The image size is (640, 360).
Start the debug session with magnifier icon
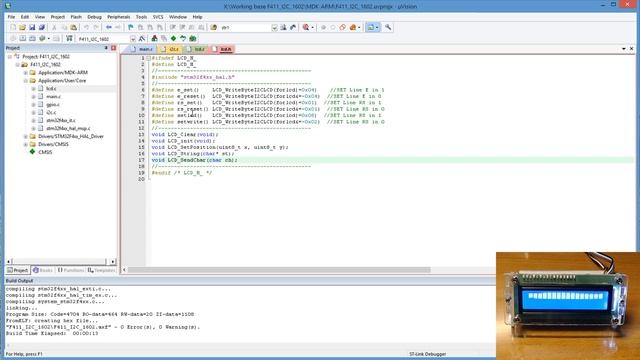(x=306, y=27)
